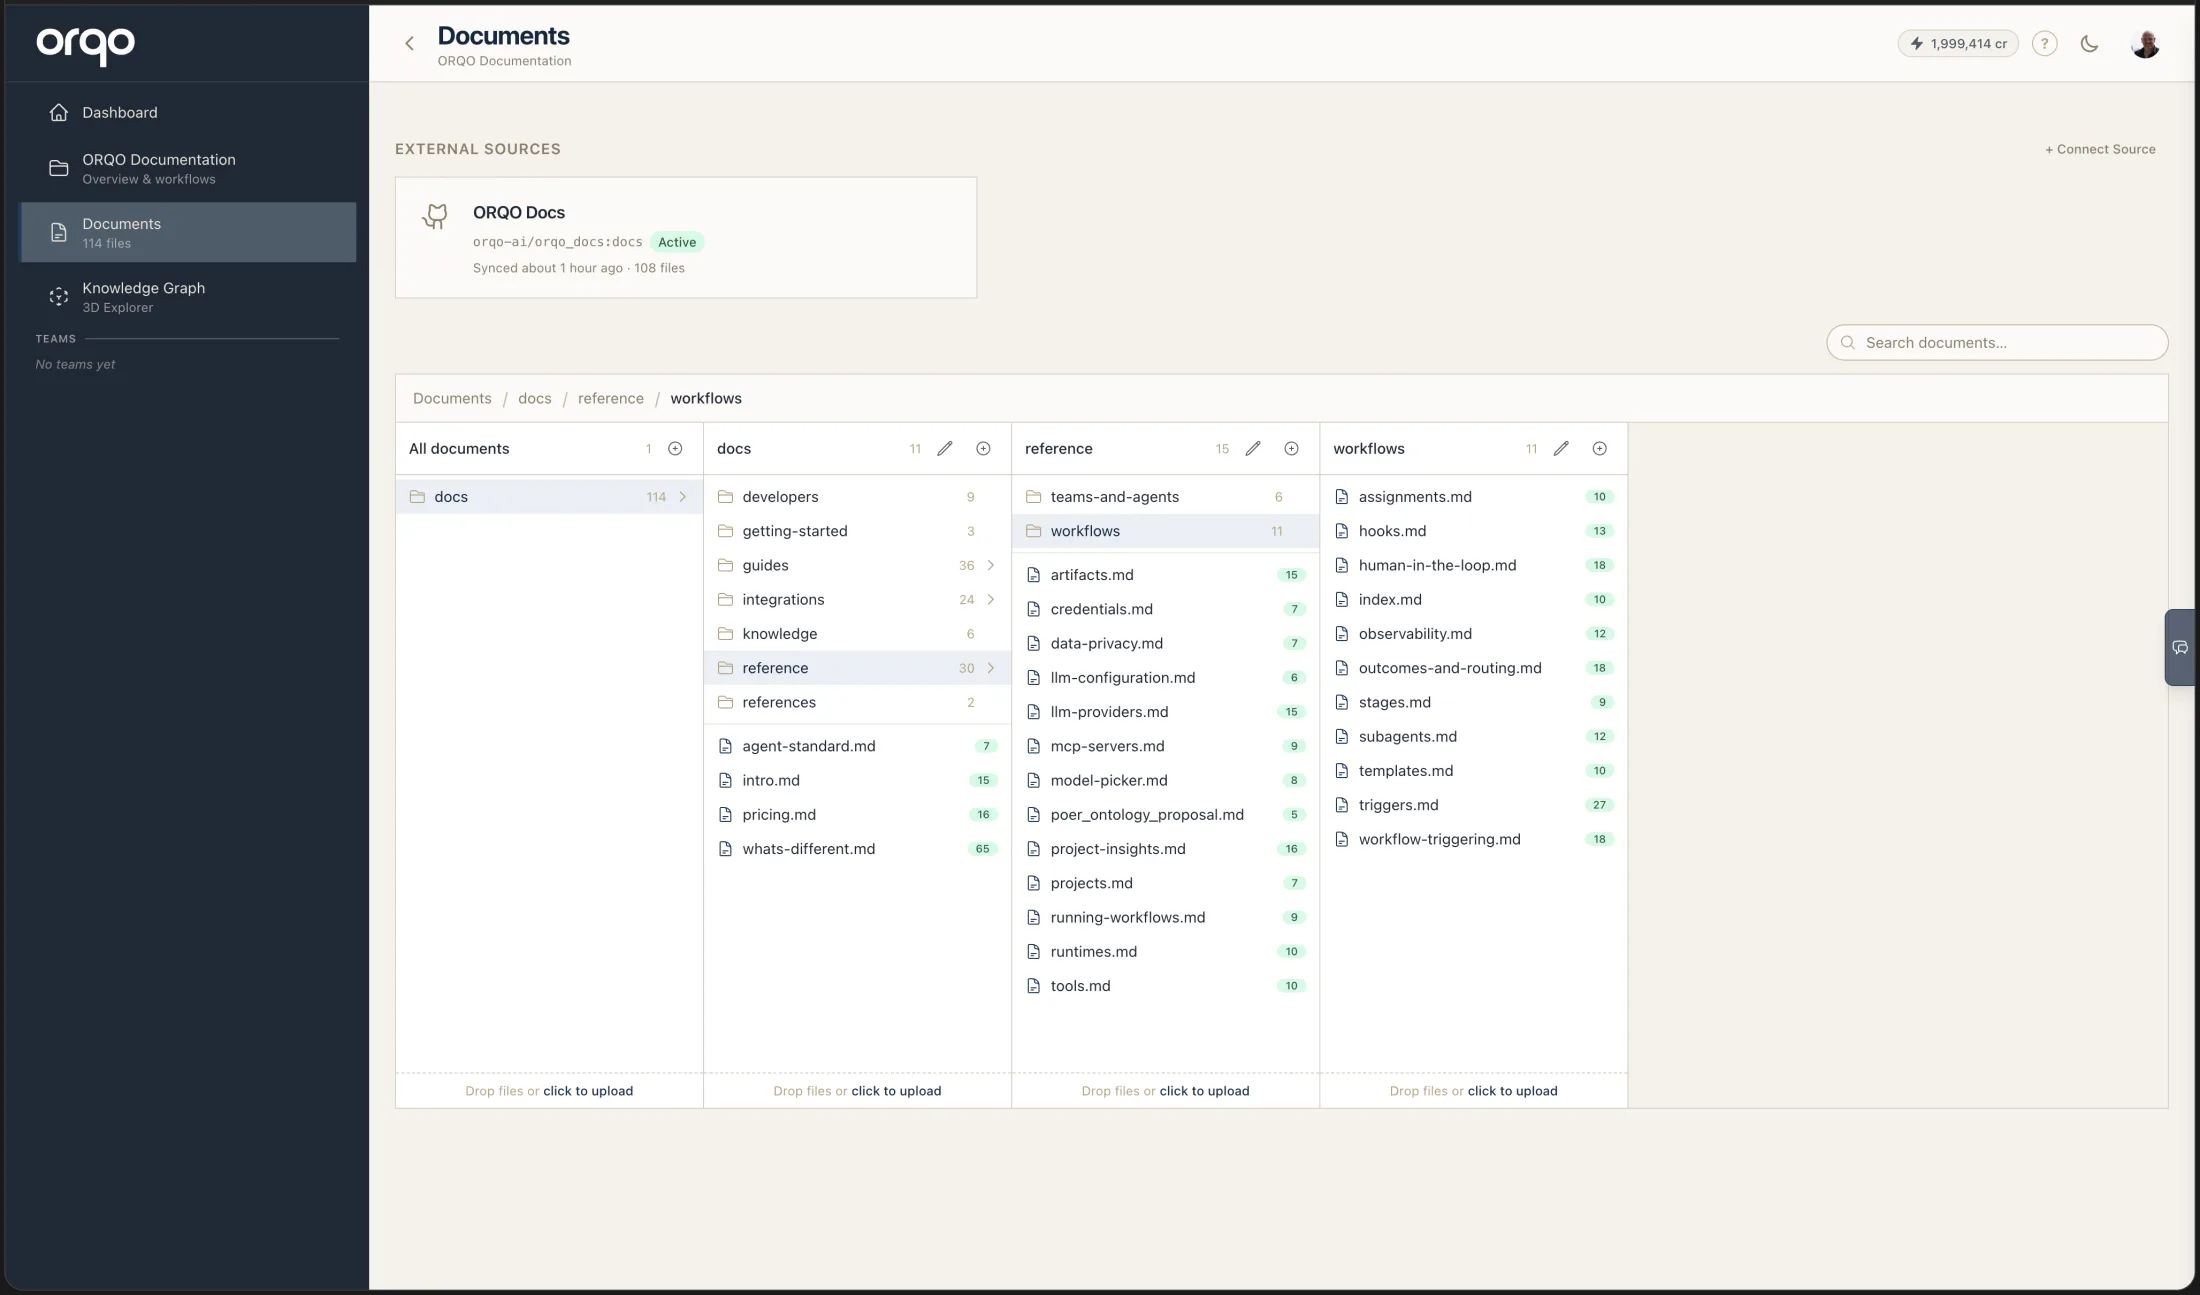Viewport: 2200px width, 1295px height.
Task: Expand the integrations folder chevron
Action: coord(991,600)
